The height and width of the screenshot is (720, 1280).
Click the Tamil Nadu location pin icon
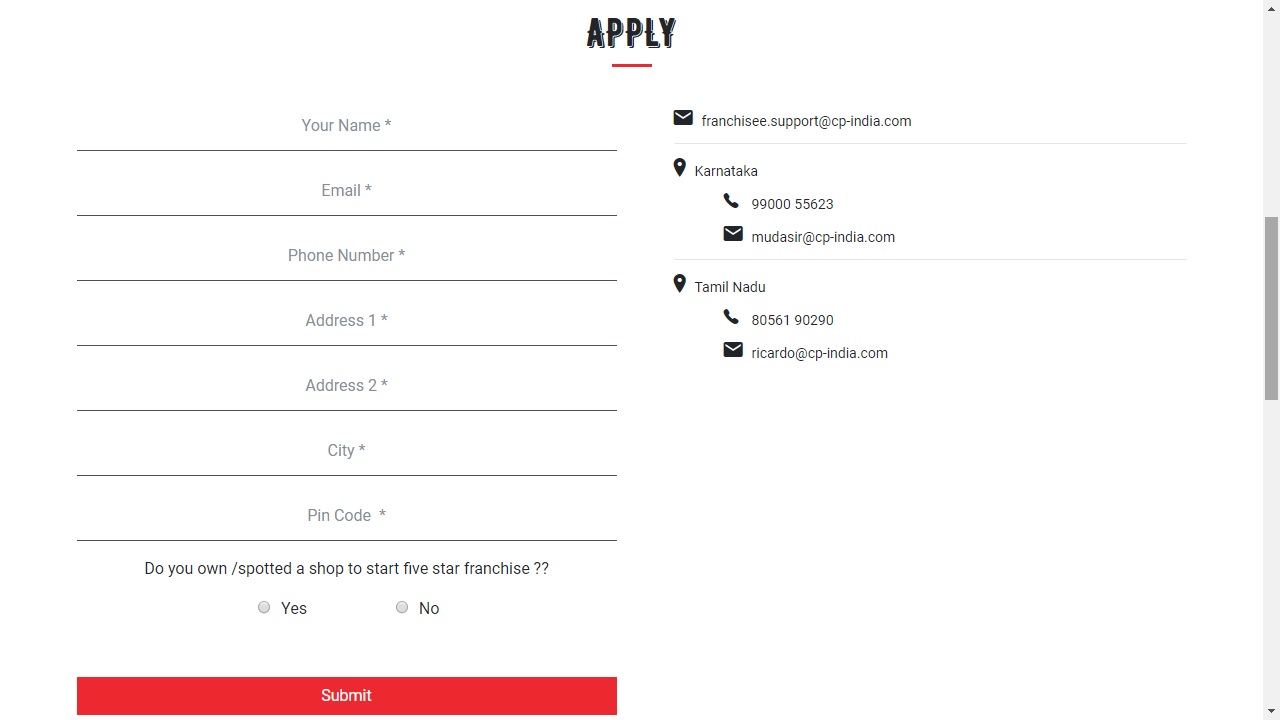coord(680,284)
